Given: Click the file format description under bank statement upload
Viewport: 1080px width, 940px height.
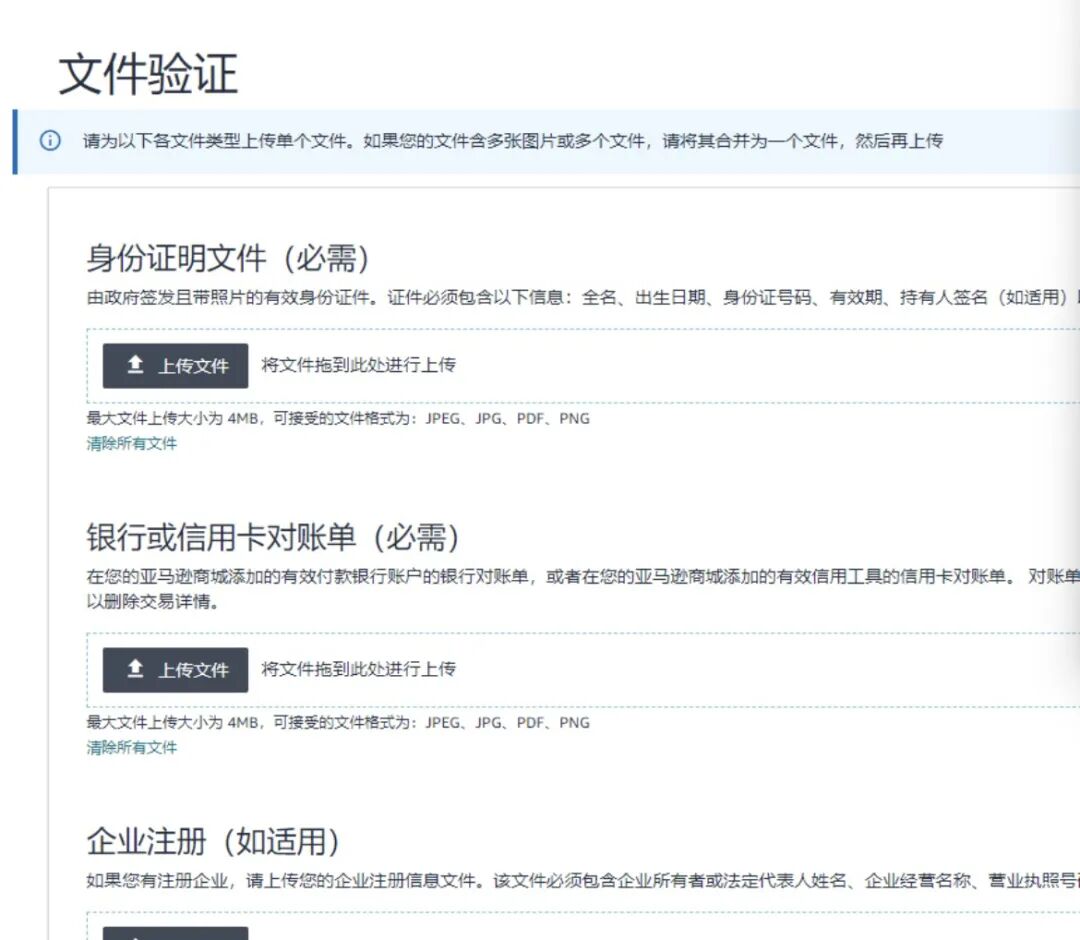Looking at the screenshot, I should [335, 723].
